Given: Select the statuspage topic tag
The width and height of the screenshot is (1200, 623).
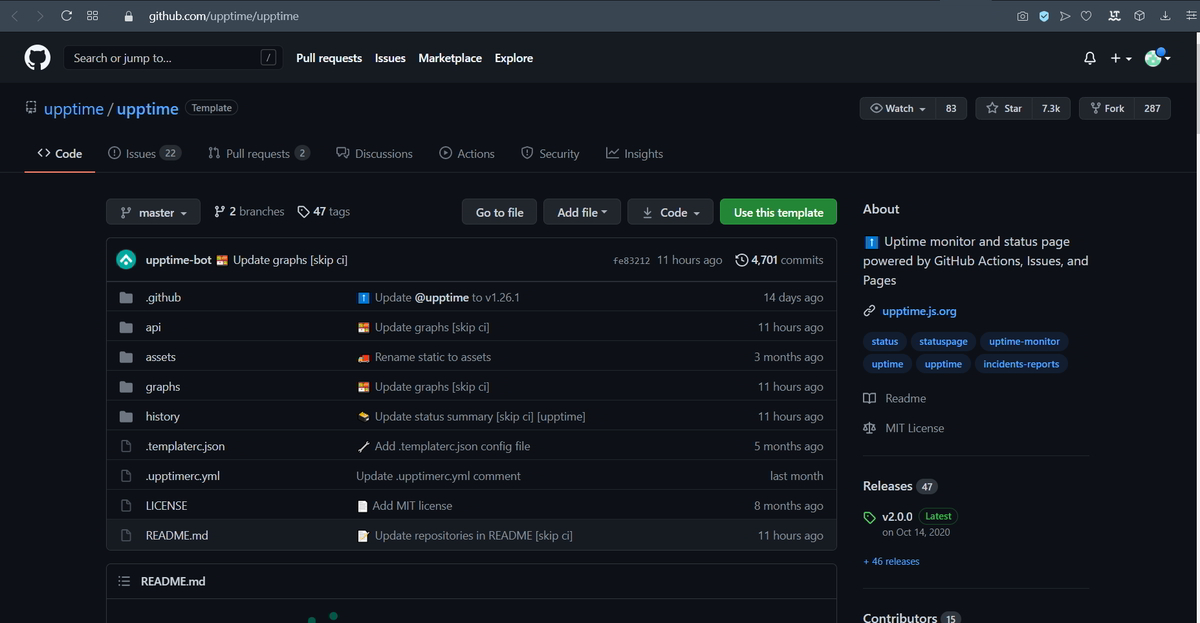Looking at the screenshot, I should coord(942,341).
